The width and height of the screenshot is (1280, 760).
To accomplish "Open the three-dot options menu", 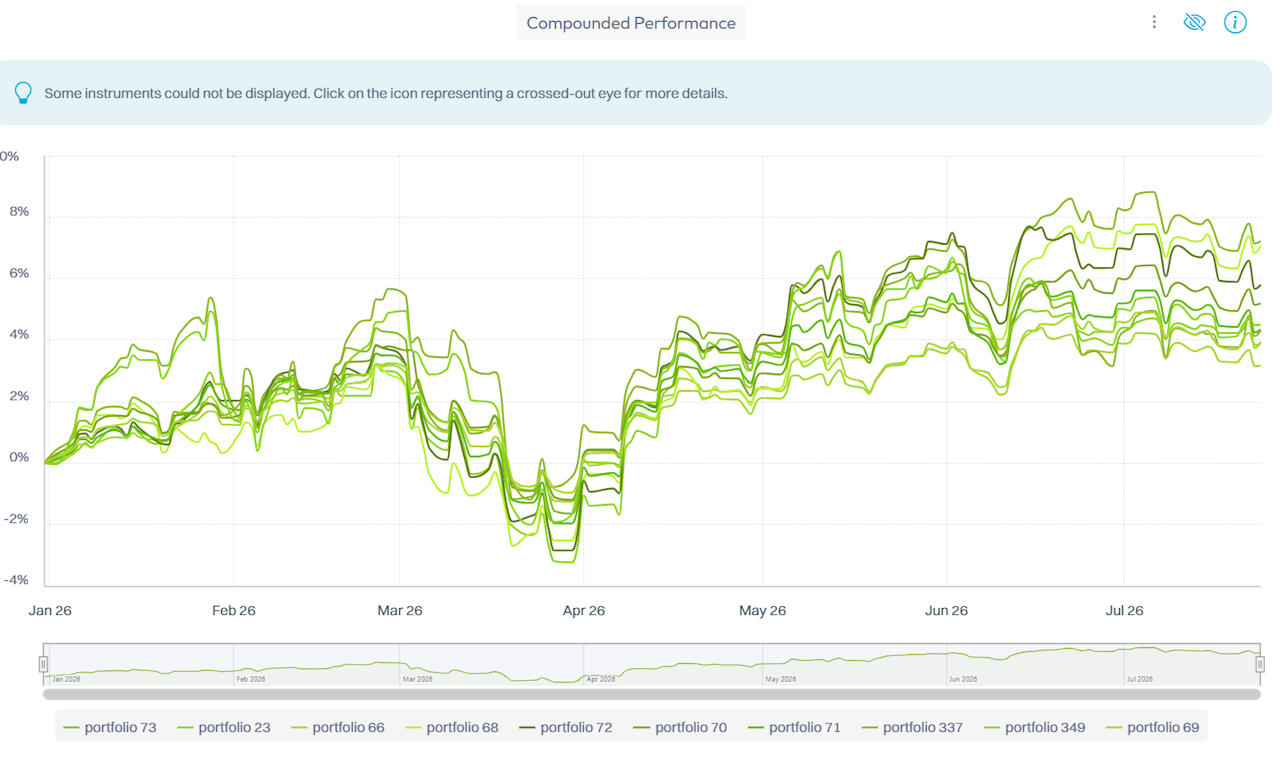I will coord(1154,22).
